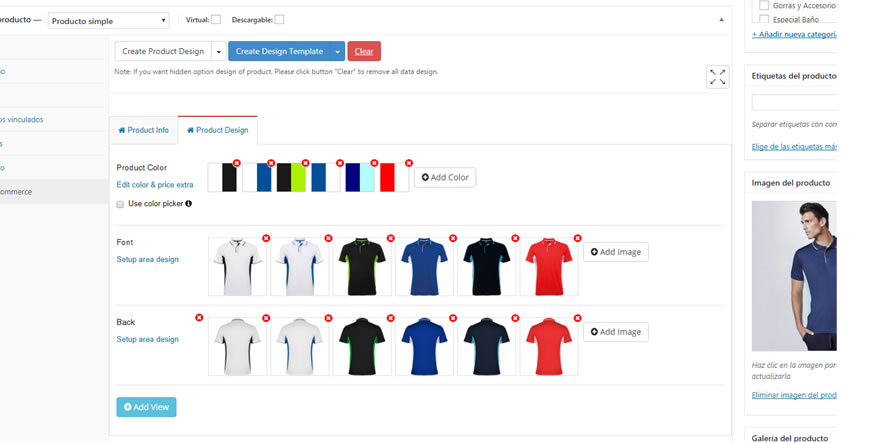The height and width of the screenshot is (443, 885).
Task: Click Eliminar imagen del producto link
Action: (x=794, y=395)
